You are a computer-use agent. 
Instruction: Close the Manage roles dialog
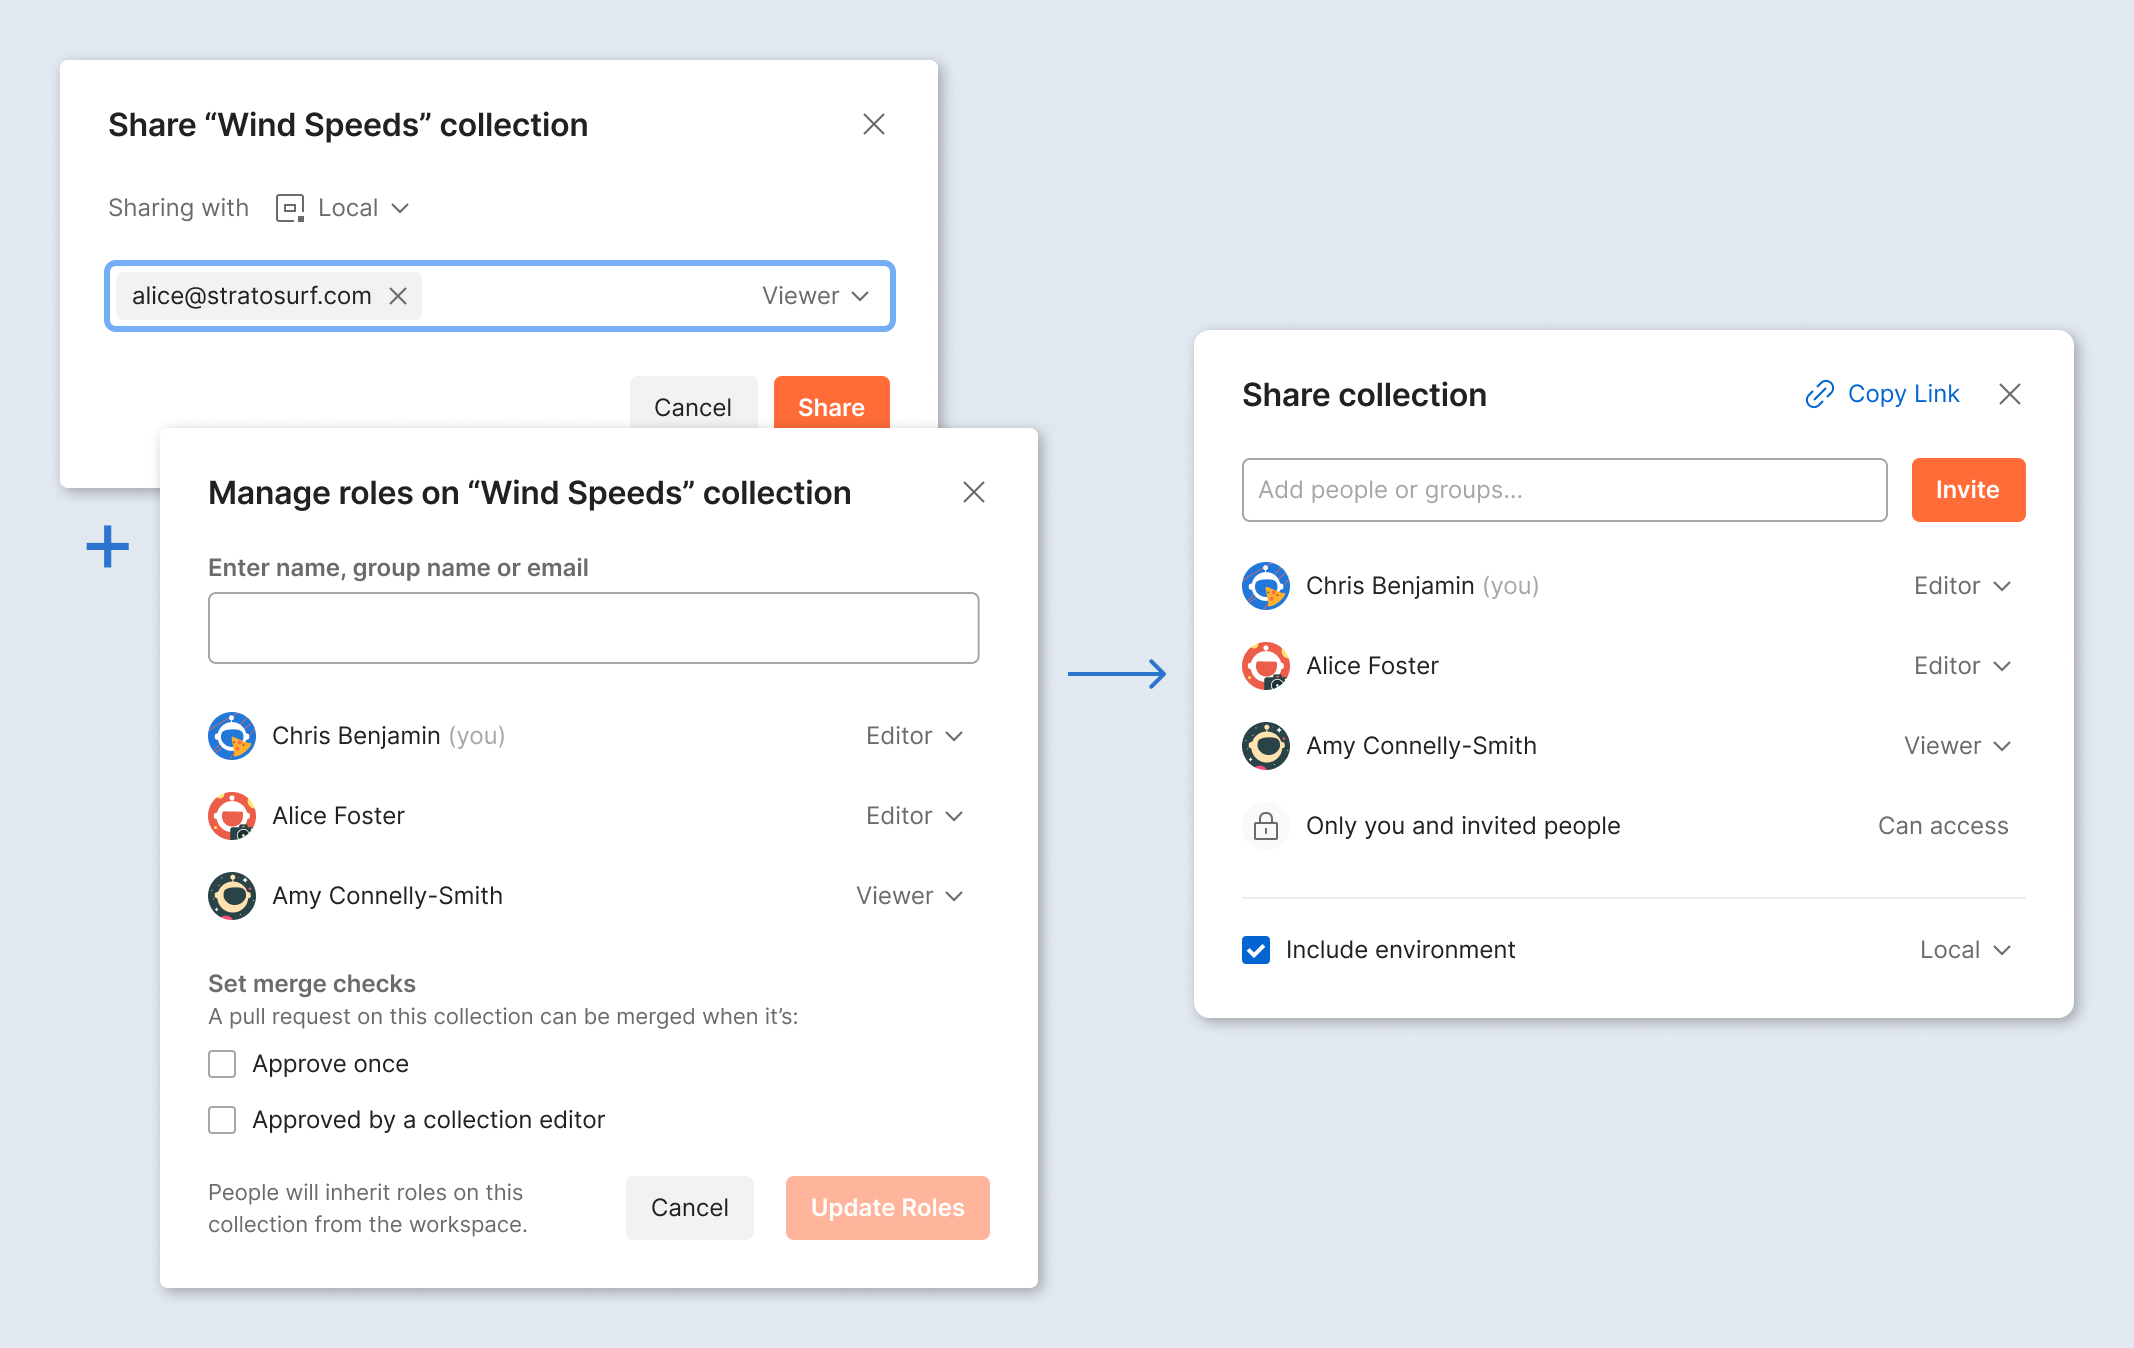973,492
